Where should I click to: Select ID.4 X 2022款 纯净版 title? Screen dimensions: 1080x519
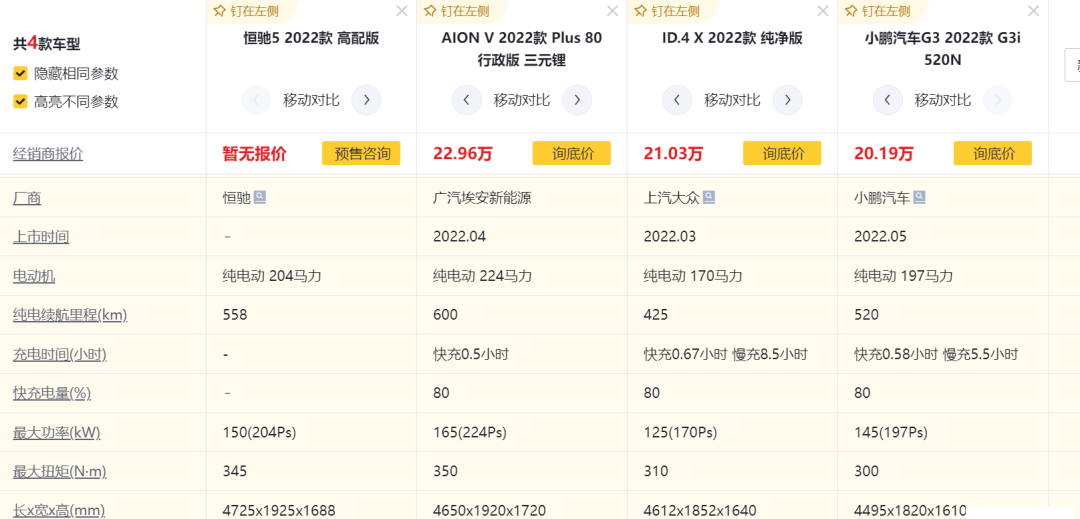point(732,39)
